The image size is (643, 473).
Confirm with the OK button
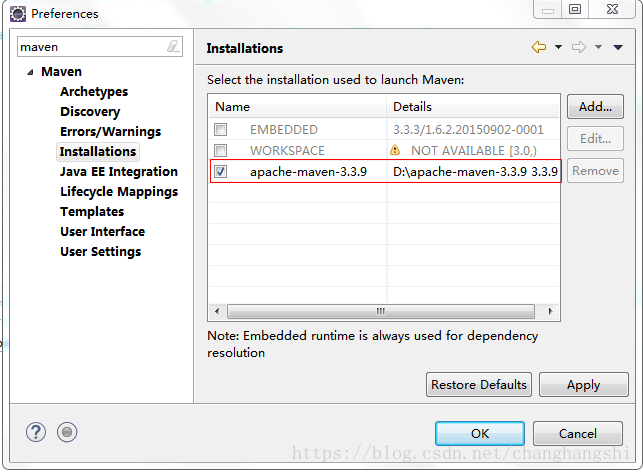(480, 434)
